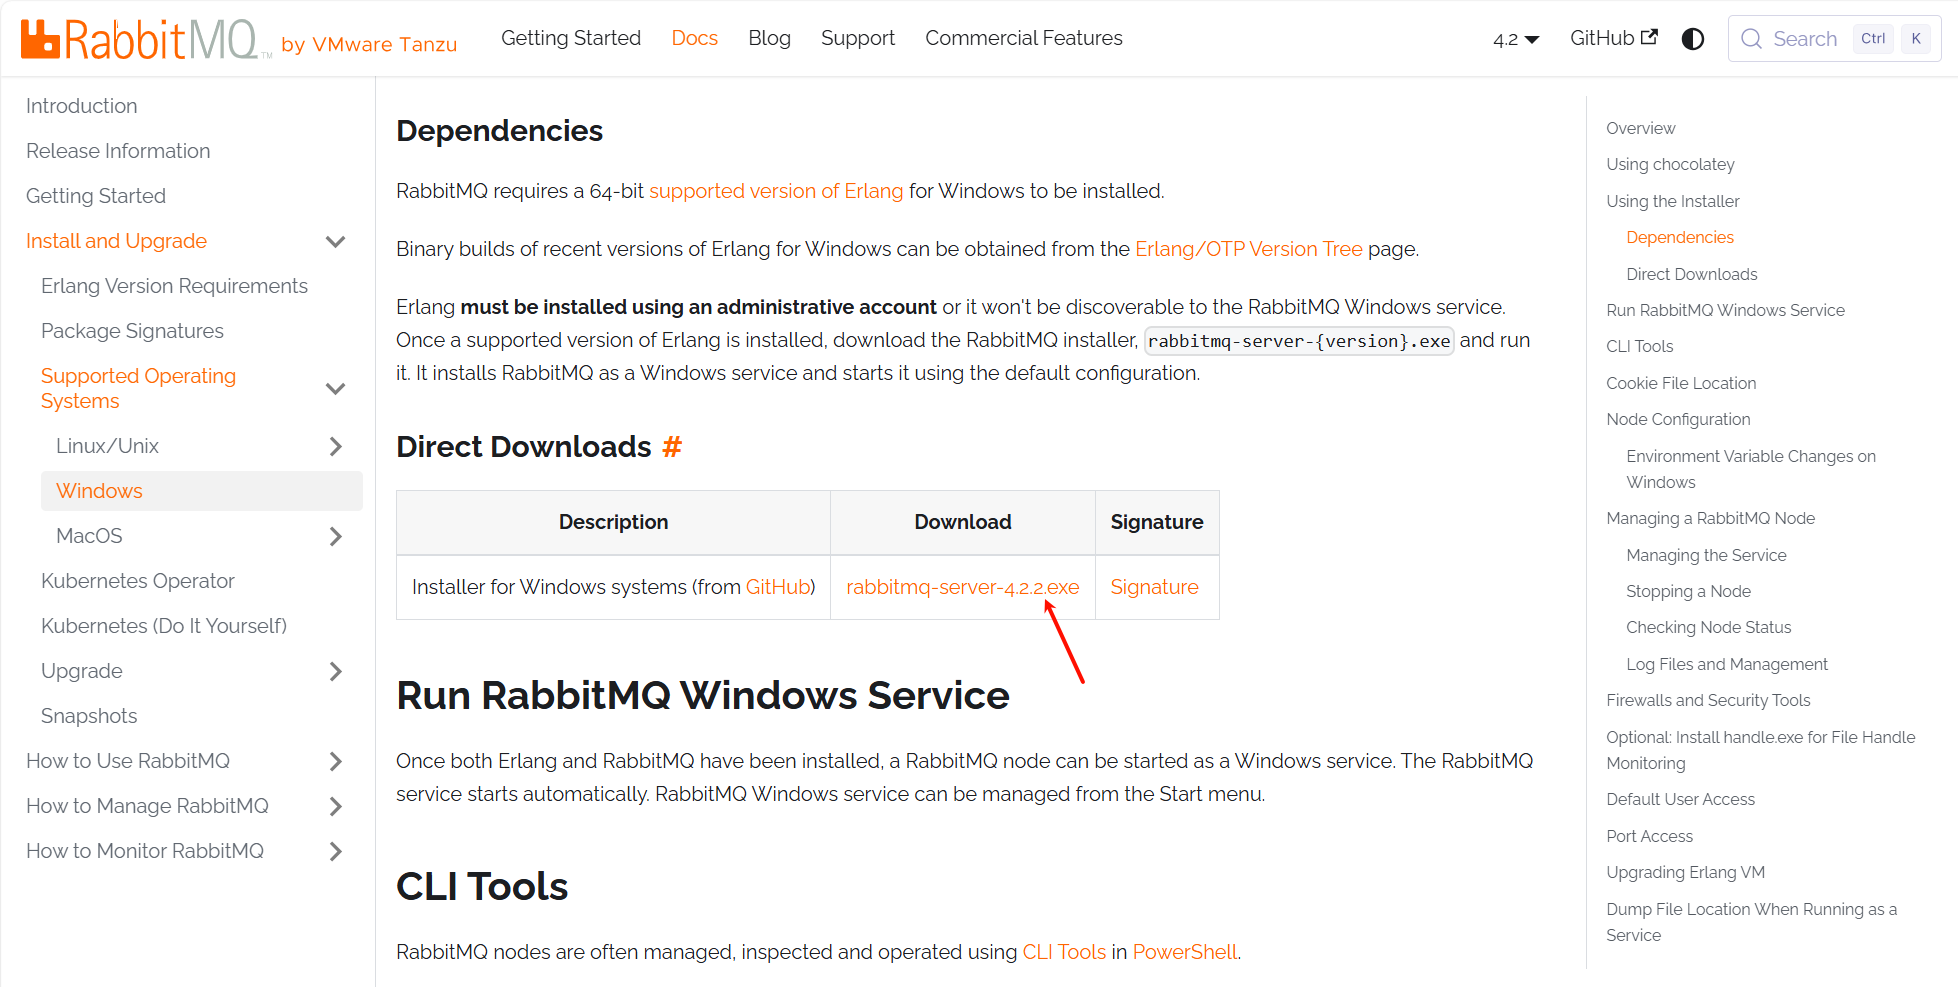Expand the MacOS submenu

tap(336, 536)
